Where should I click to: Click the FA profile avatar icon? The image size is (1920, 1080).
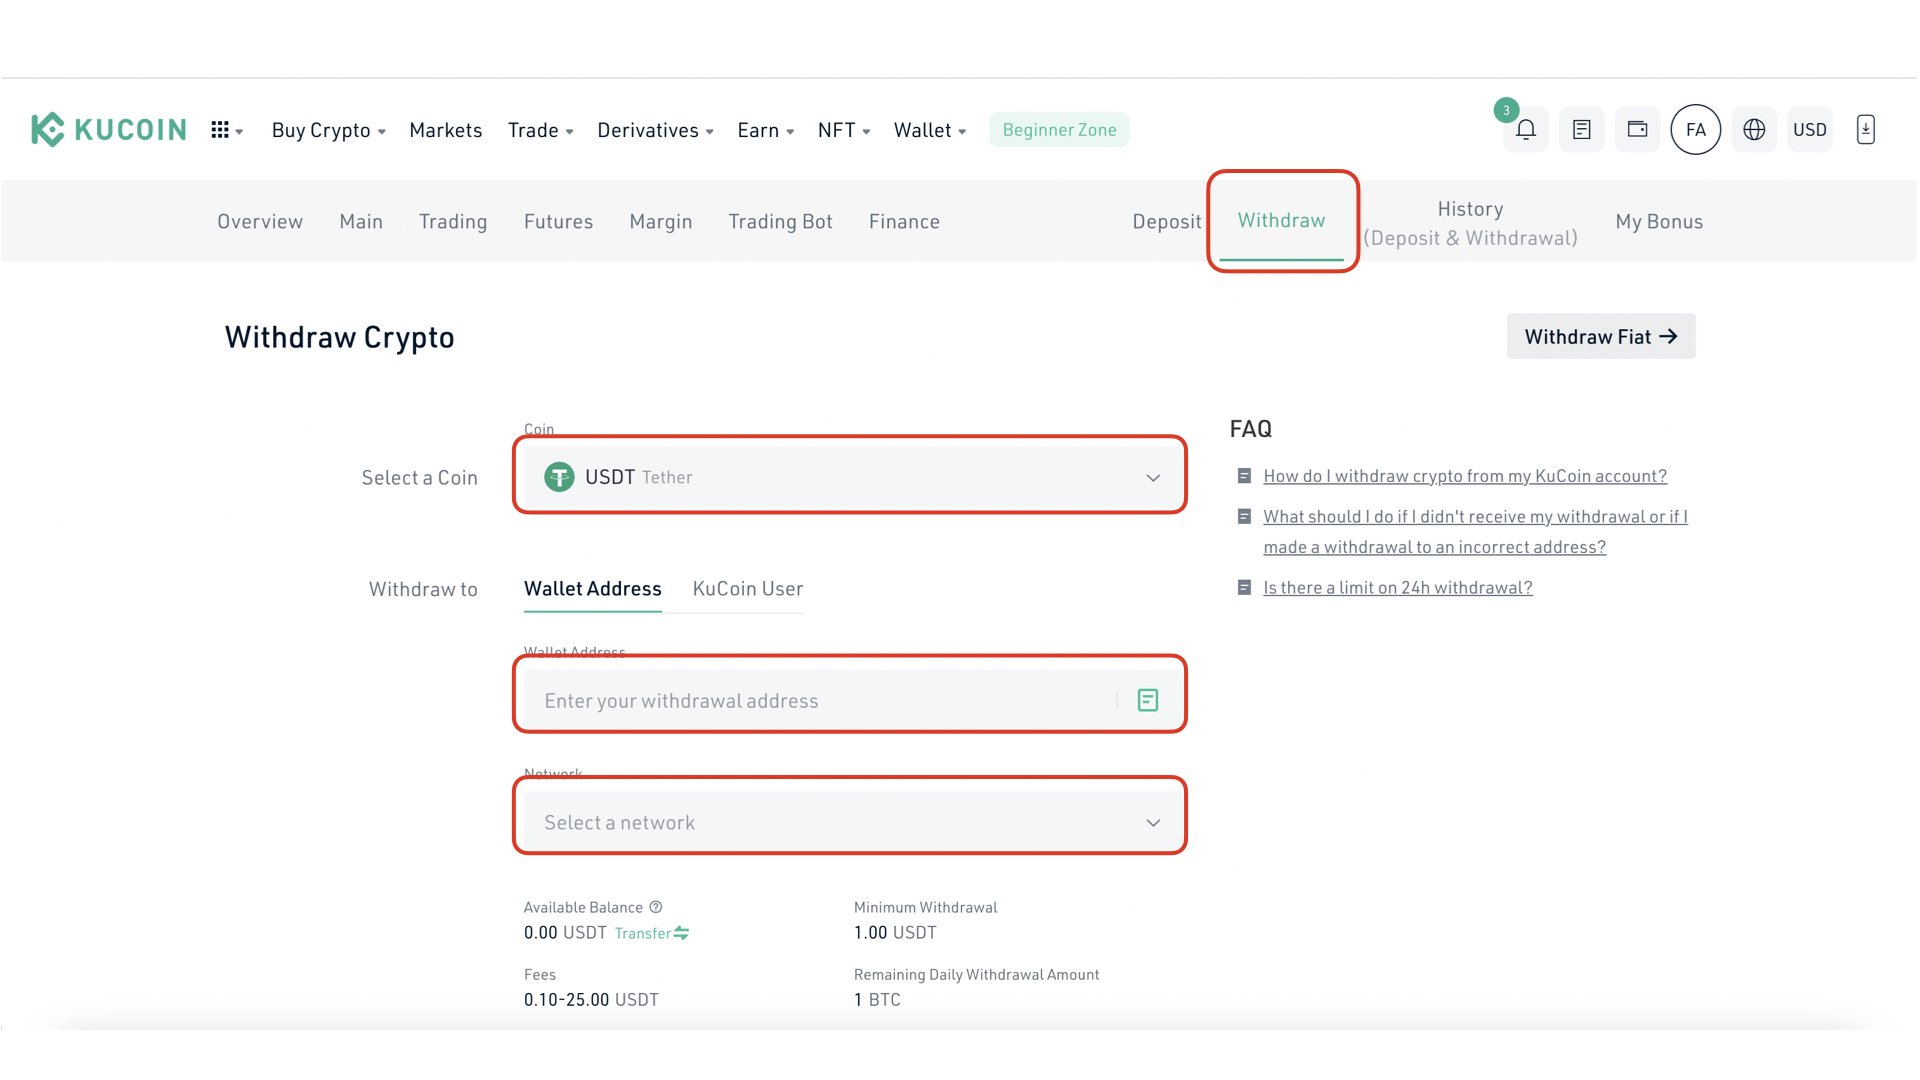1696,129
